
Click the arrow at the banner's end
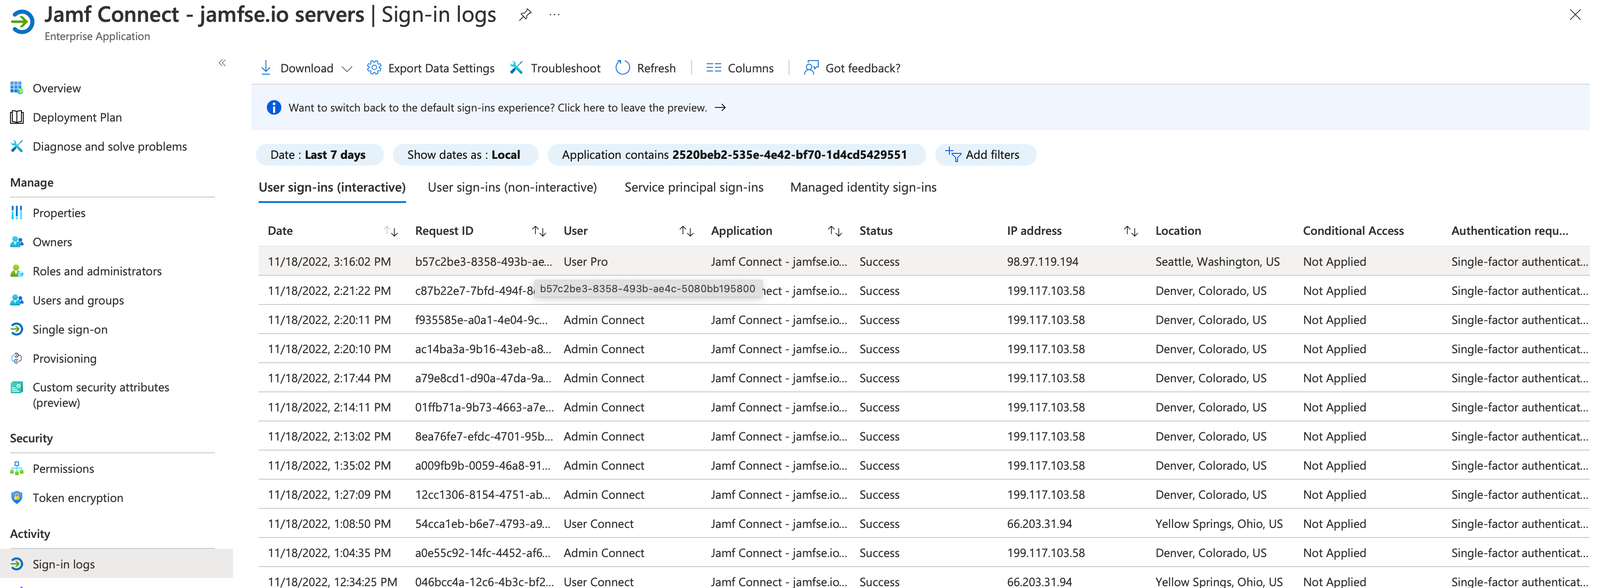tap(720, 108)
